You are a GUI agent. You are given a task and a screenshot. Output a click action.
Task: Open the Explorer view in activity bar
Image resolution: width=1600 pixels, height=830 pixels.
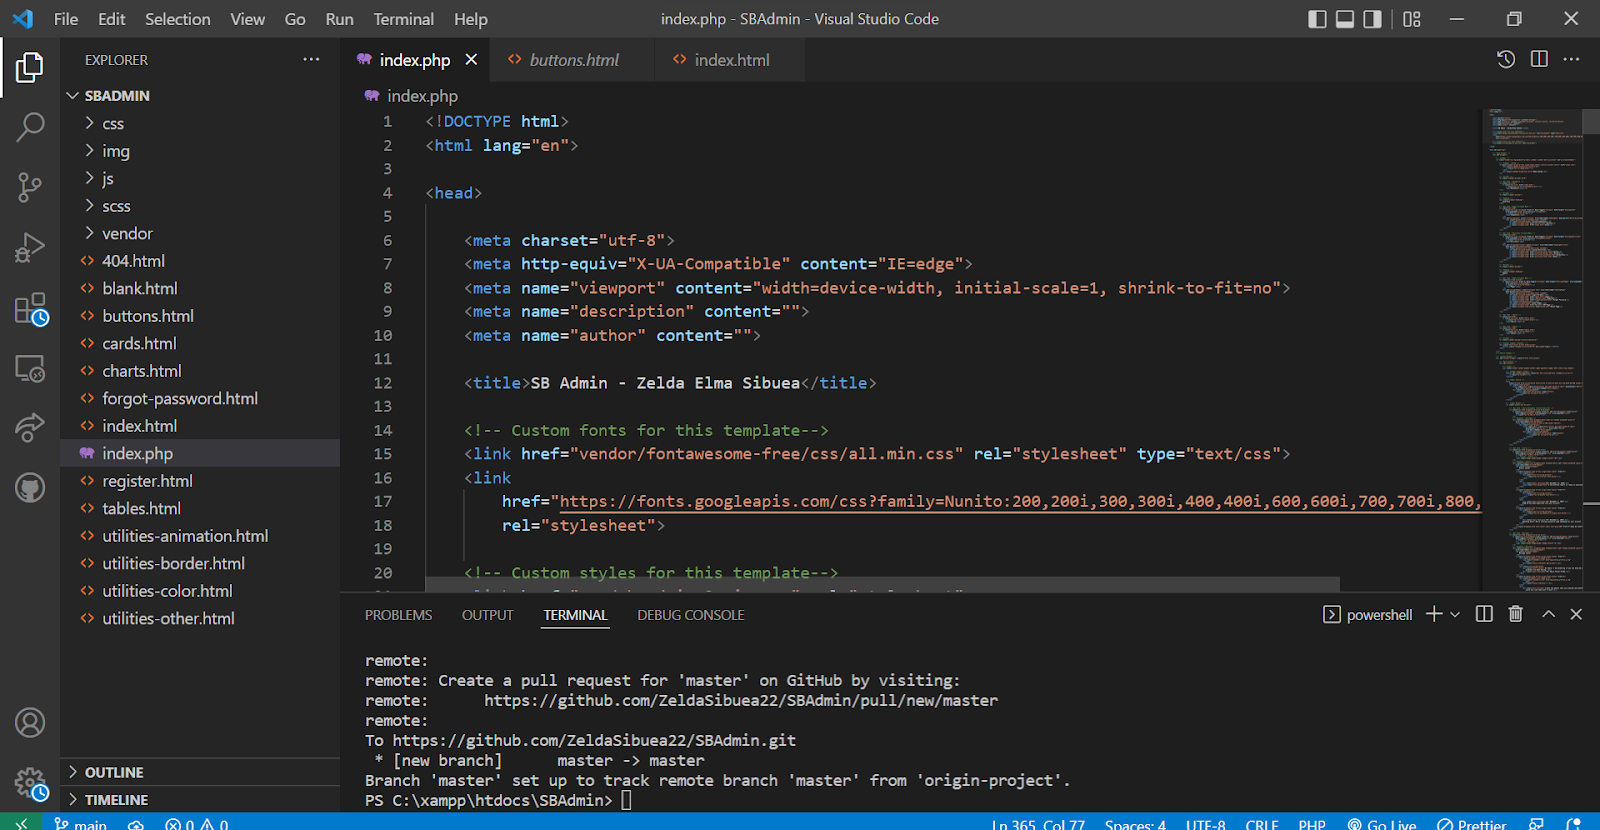click(x=30, y=68)
